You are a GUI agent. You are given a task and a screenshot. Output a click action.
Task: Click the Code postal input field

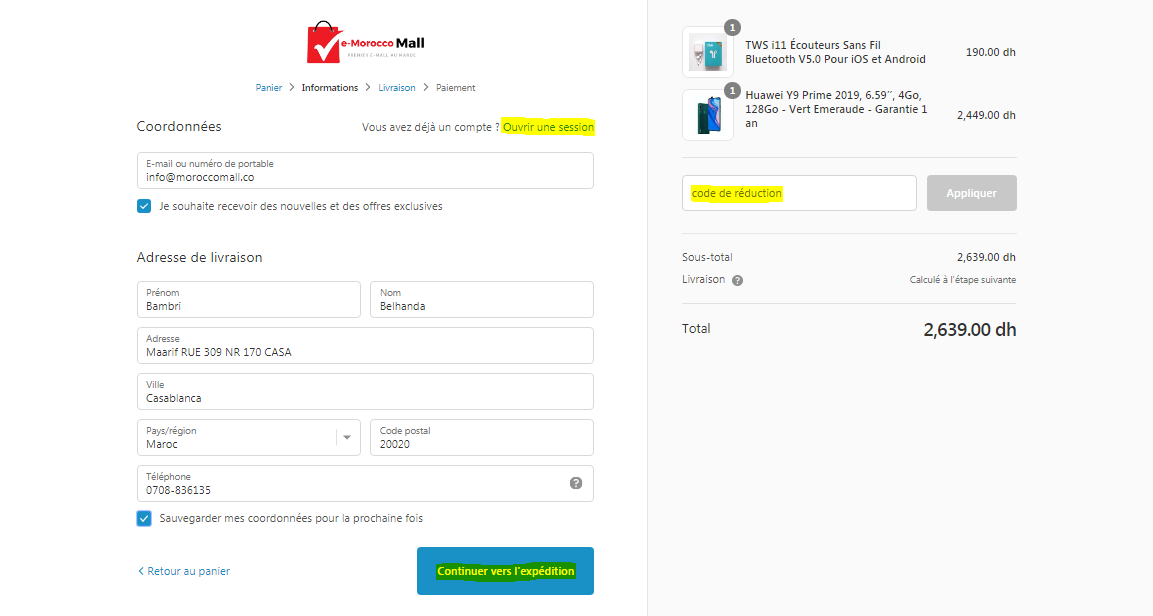coord(482,437)
